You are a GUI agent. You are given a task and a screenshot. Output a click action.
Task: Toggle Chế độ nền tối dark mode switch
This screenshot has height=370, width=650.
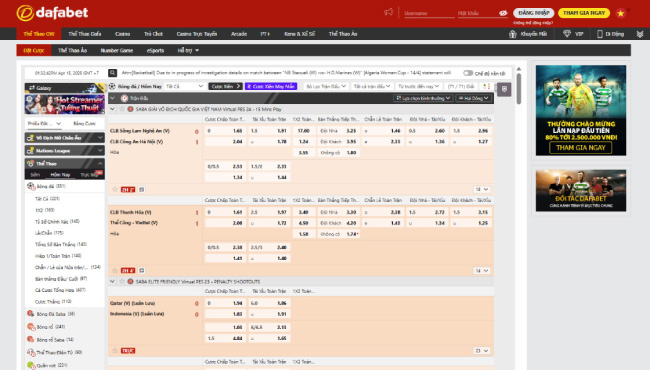click(x=468, y=73)
